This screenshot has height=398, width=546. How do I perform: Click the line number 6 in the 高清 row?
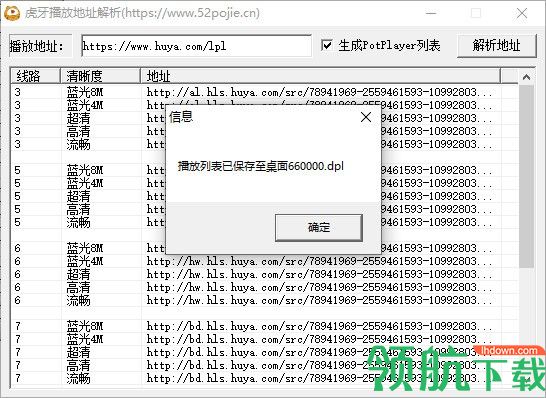tap(18, 287)
